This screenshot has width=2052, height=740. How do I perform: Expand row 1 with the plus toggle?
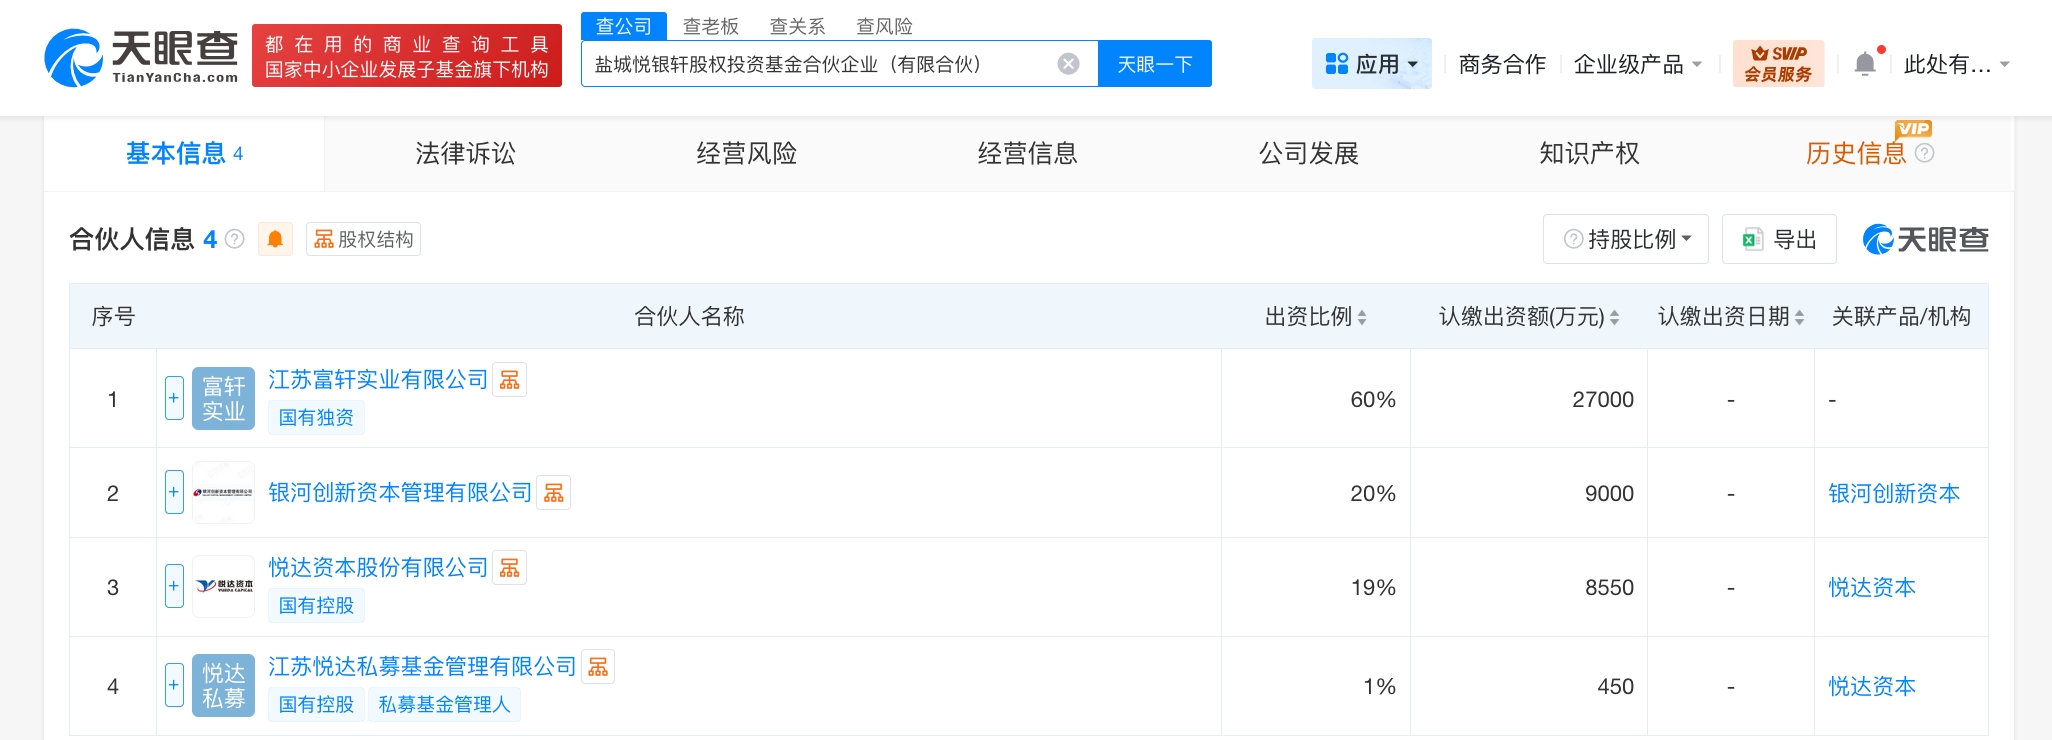coord(174,398)
